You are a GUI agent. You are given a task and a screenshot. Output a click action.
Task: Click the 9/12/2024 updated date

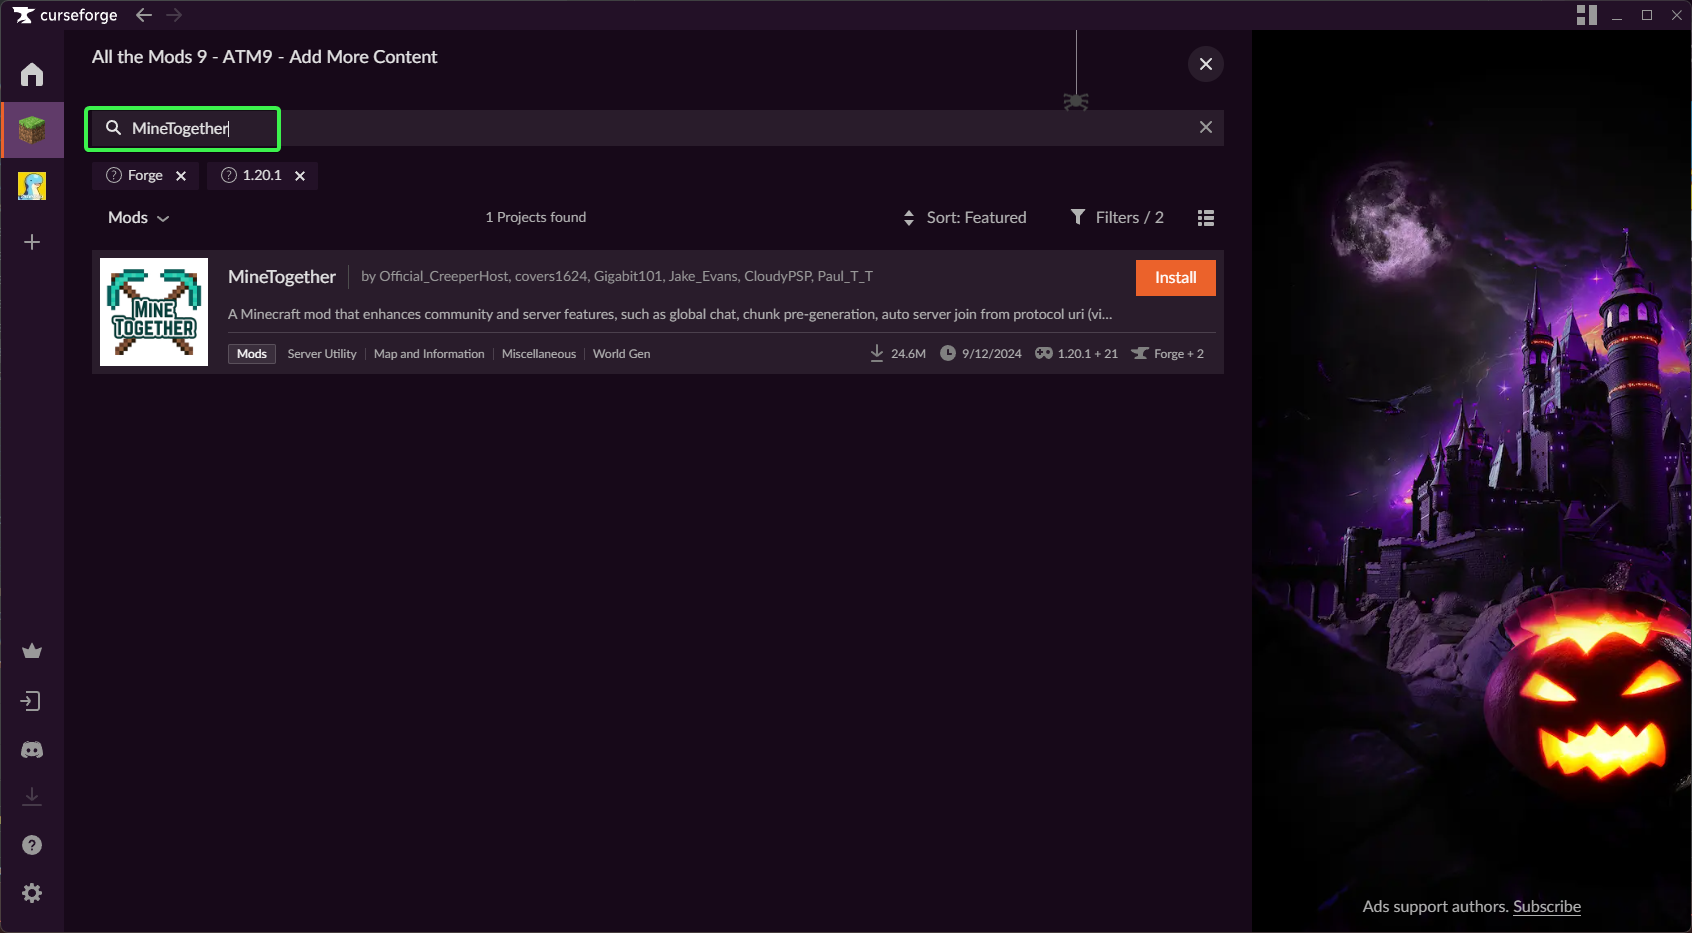[981, 354]
